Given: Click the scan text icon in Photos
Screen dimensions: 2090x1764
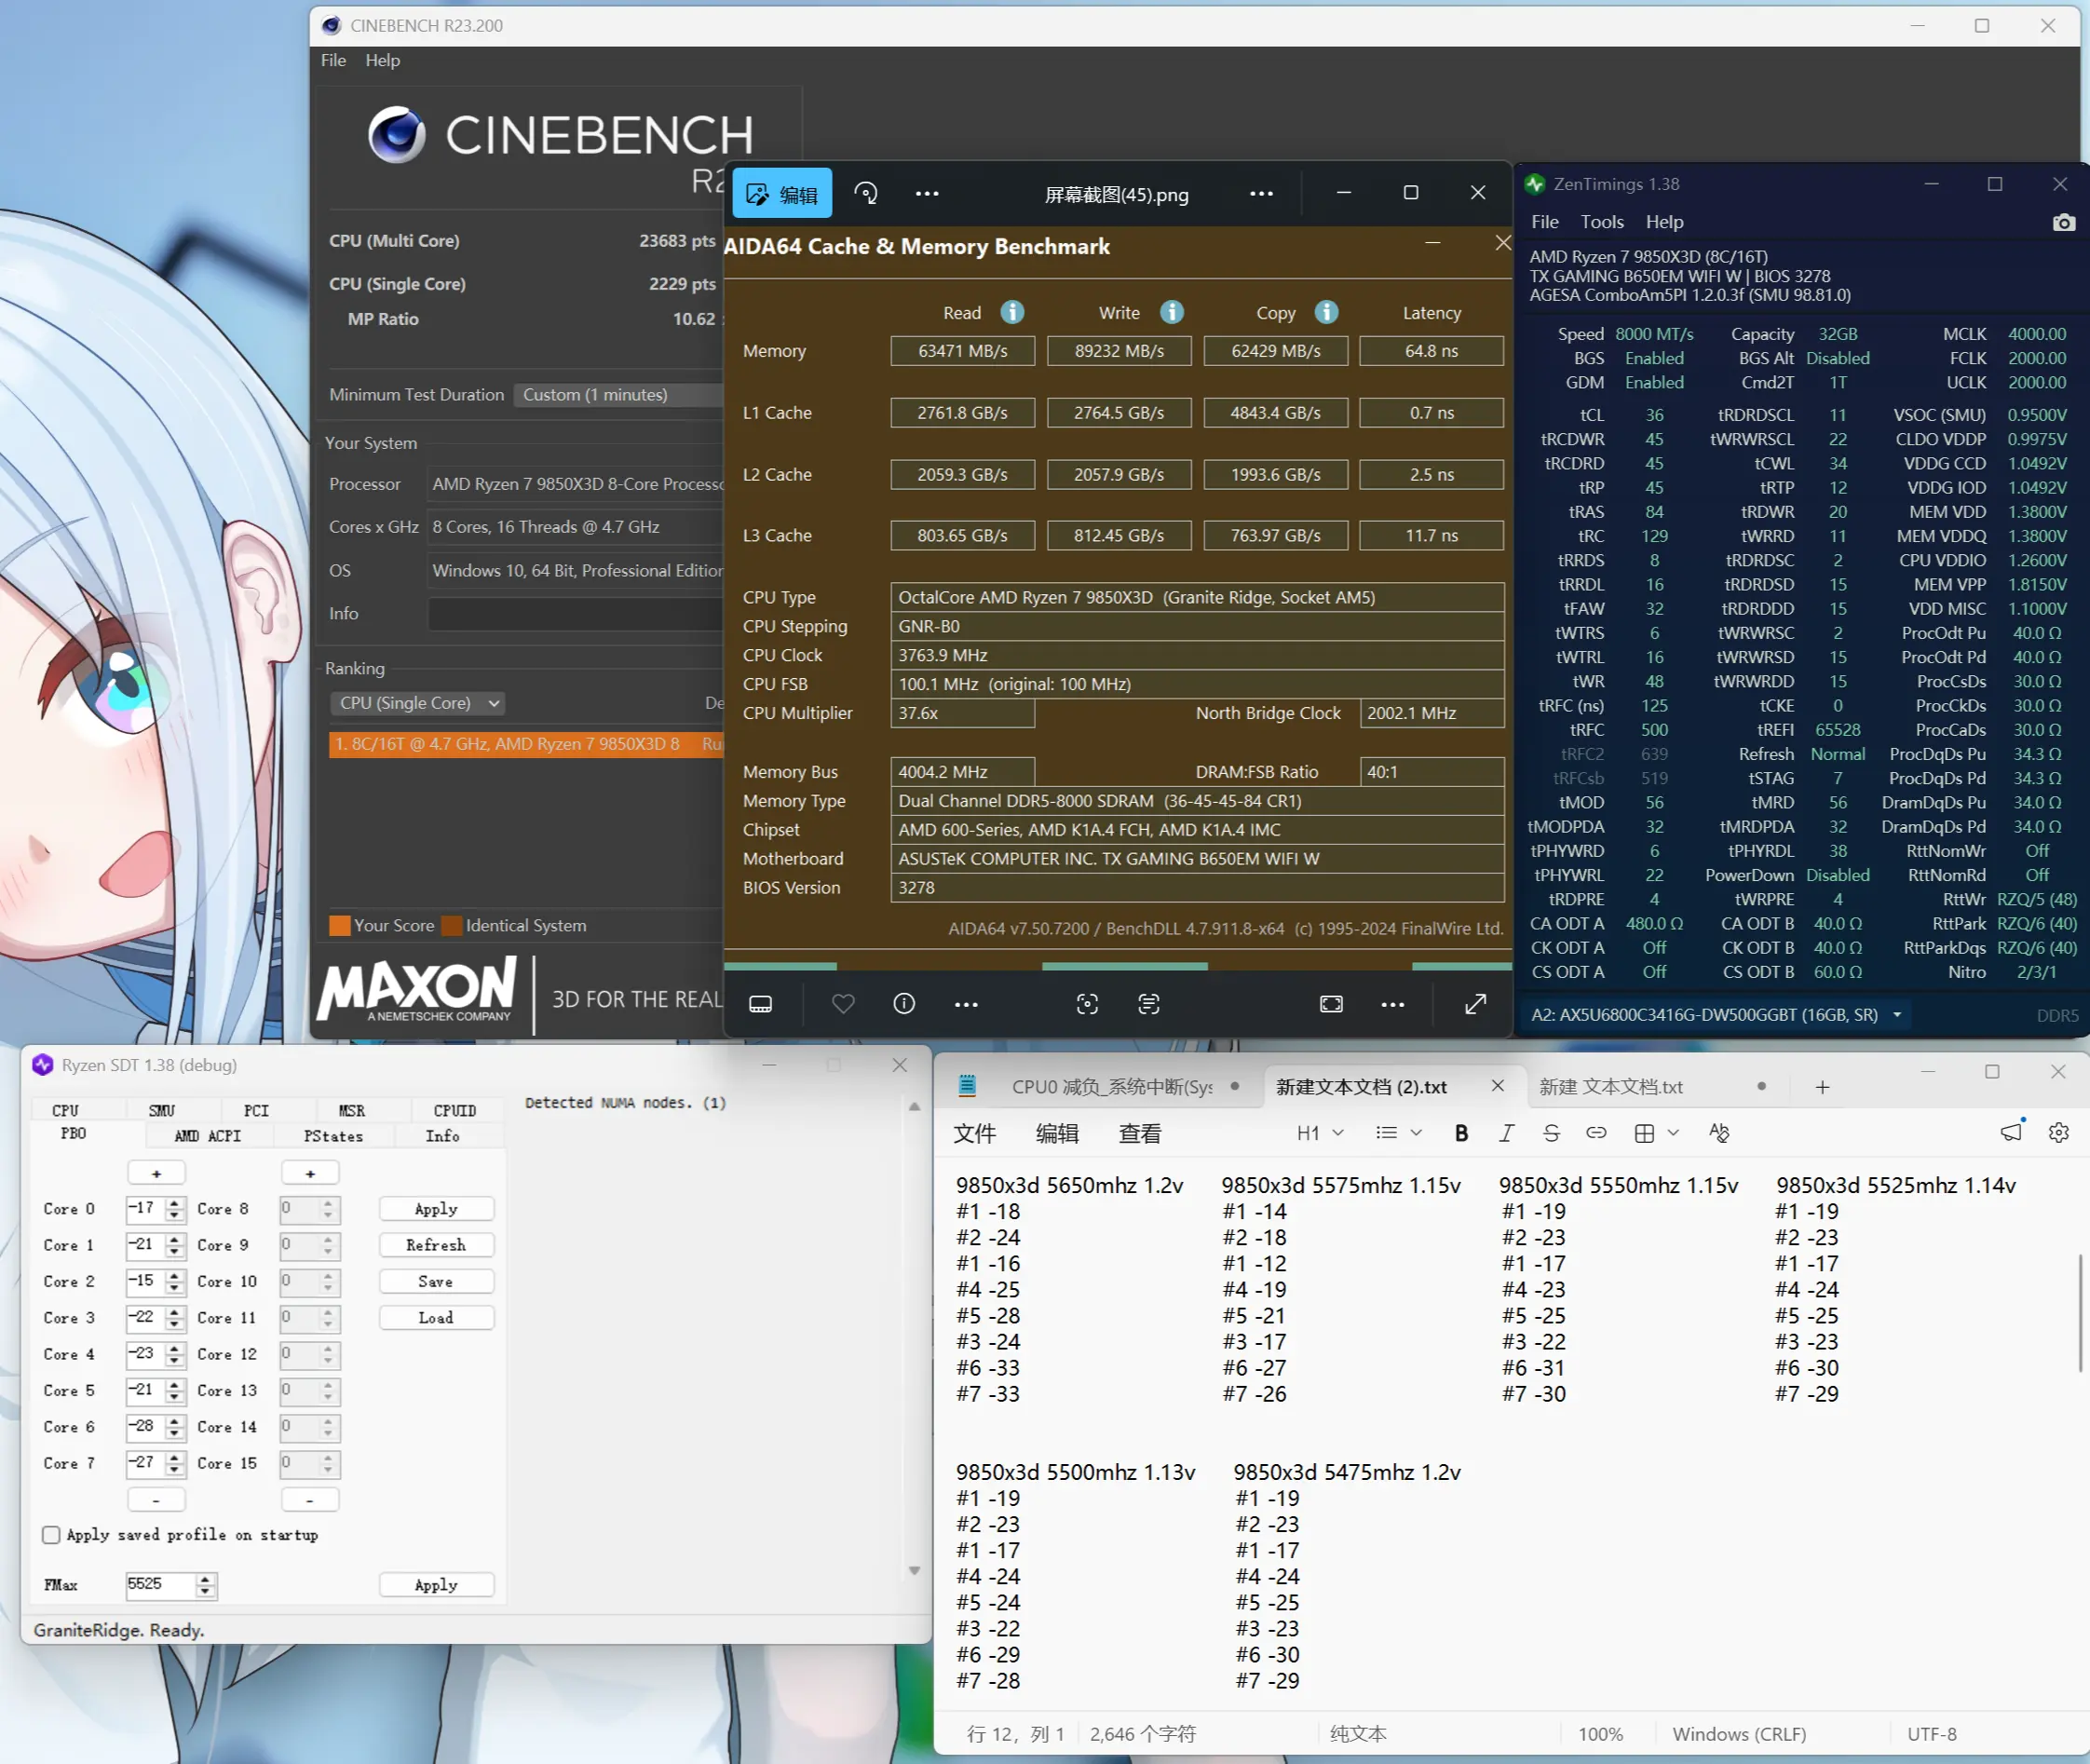Looking at the screenshot, I should tap(1149, 1004).
